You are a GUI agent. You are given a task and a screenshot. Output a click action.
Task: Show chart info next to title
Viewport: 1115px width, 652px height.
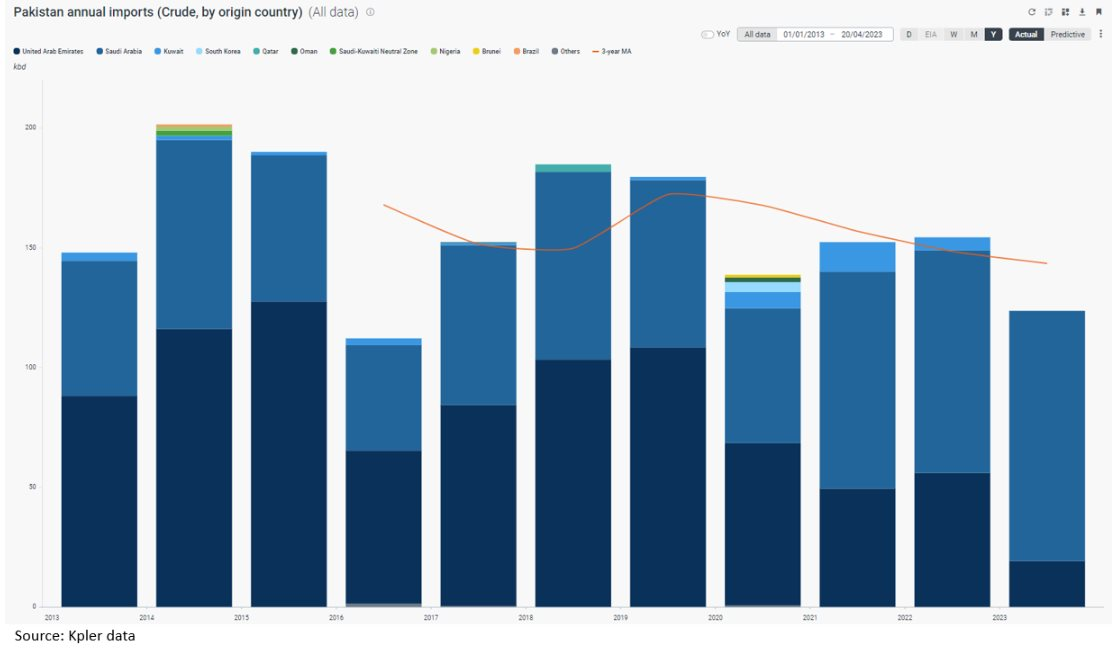pos(370,12)
